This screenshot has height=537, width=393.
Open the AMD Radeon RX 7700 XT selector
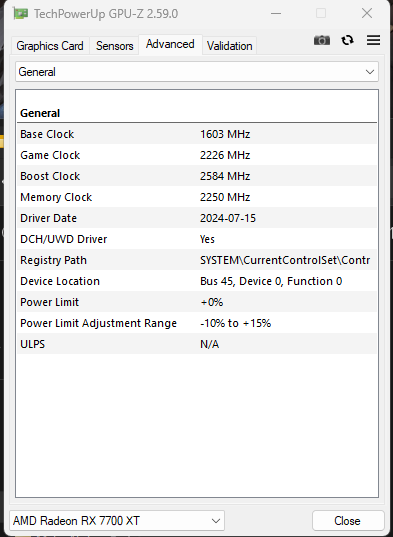click(117, 521)
